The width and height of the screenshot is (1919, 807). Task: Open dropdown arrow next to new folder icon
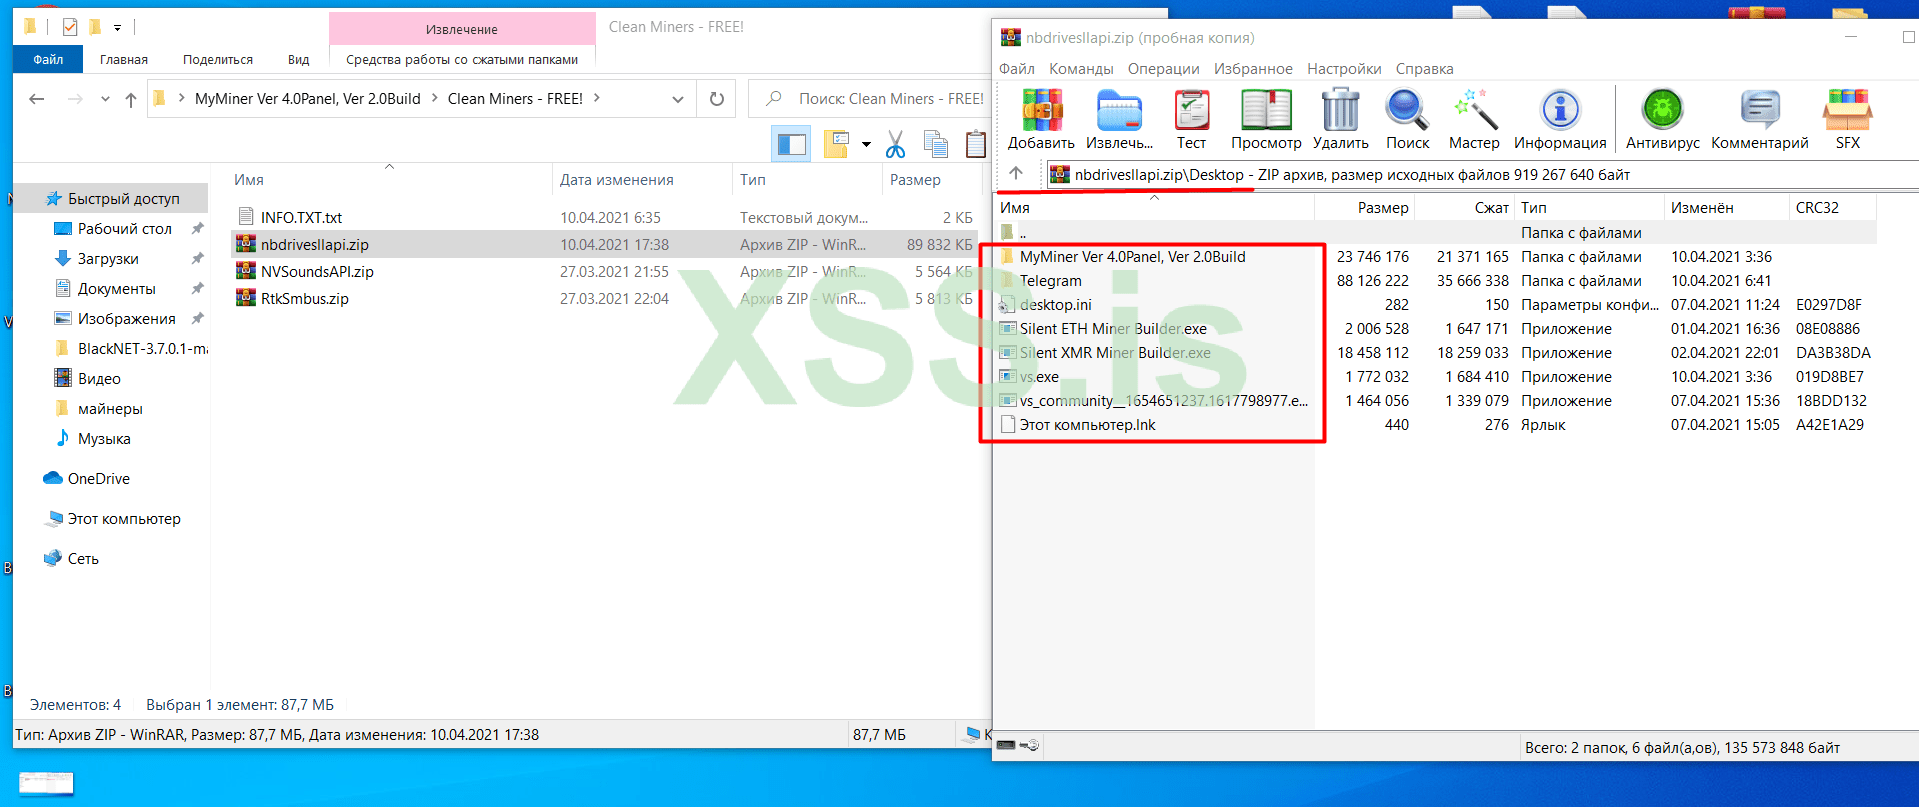(866, 145)
